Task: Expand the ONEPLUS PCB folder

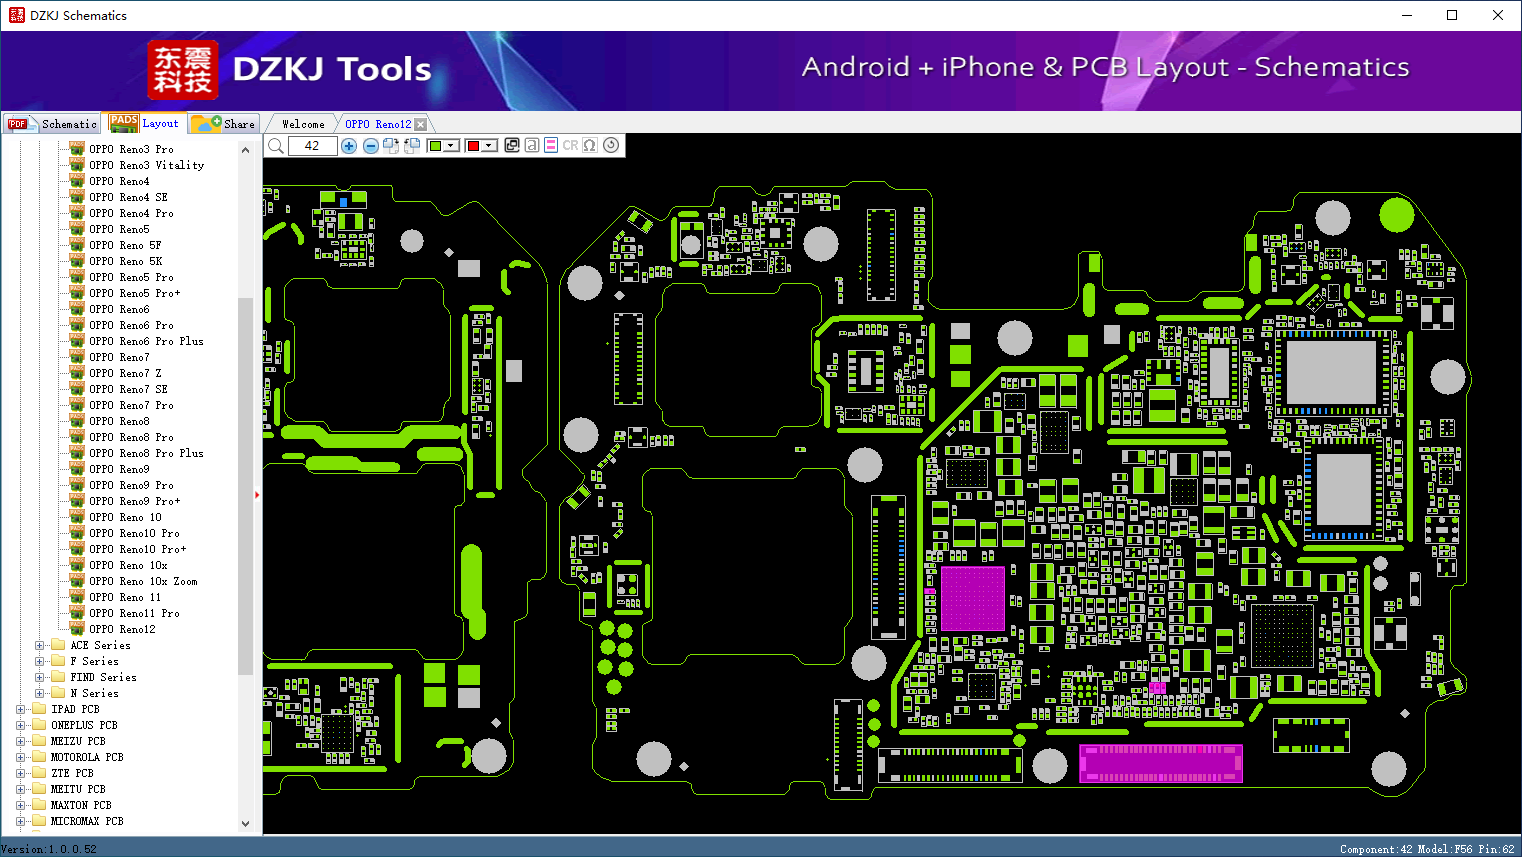Action: click(x=21, y=725)
